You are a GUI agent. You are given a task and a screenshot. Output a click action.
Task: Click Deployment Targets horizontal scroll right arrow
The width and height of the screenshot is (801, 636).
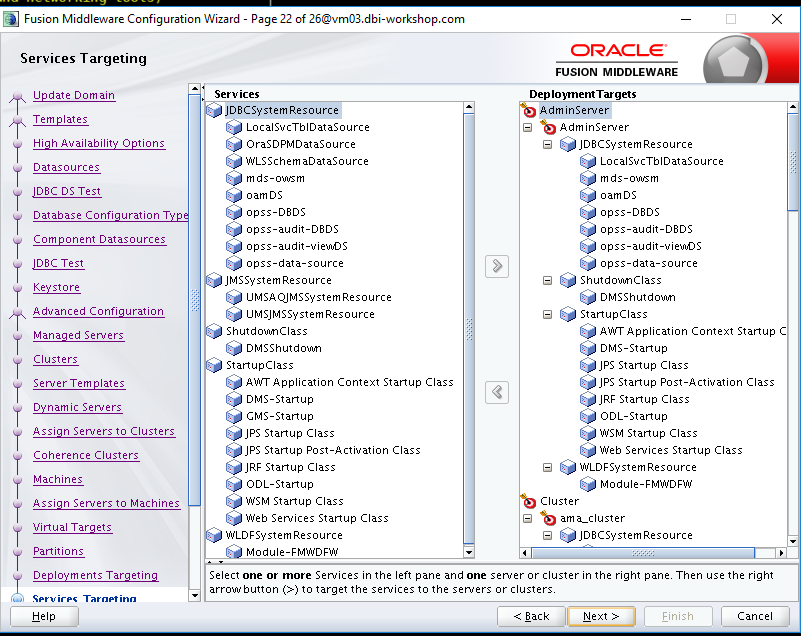781,553
